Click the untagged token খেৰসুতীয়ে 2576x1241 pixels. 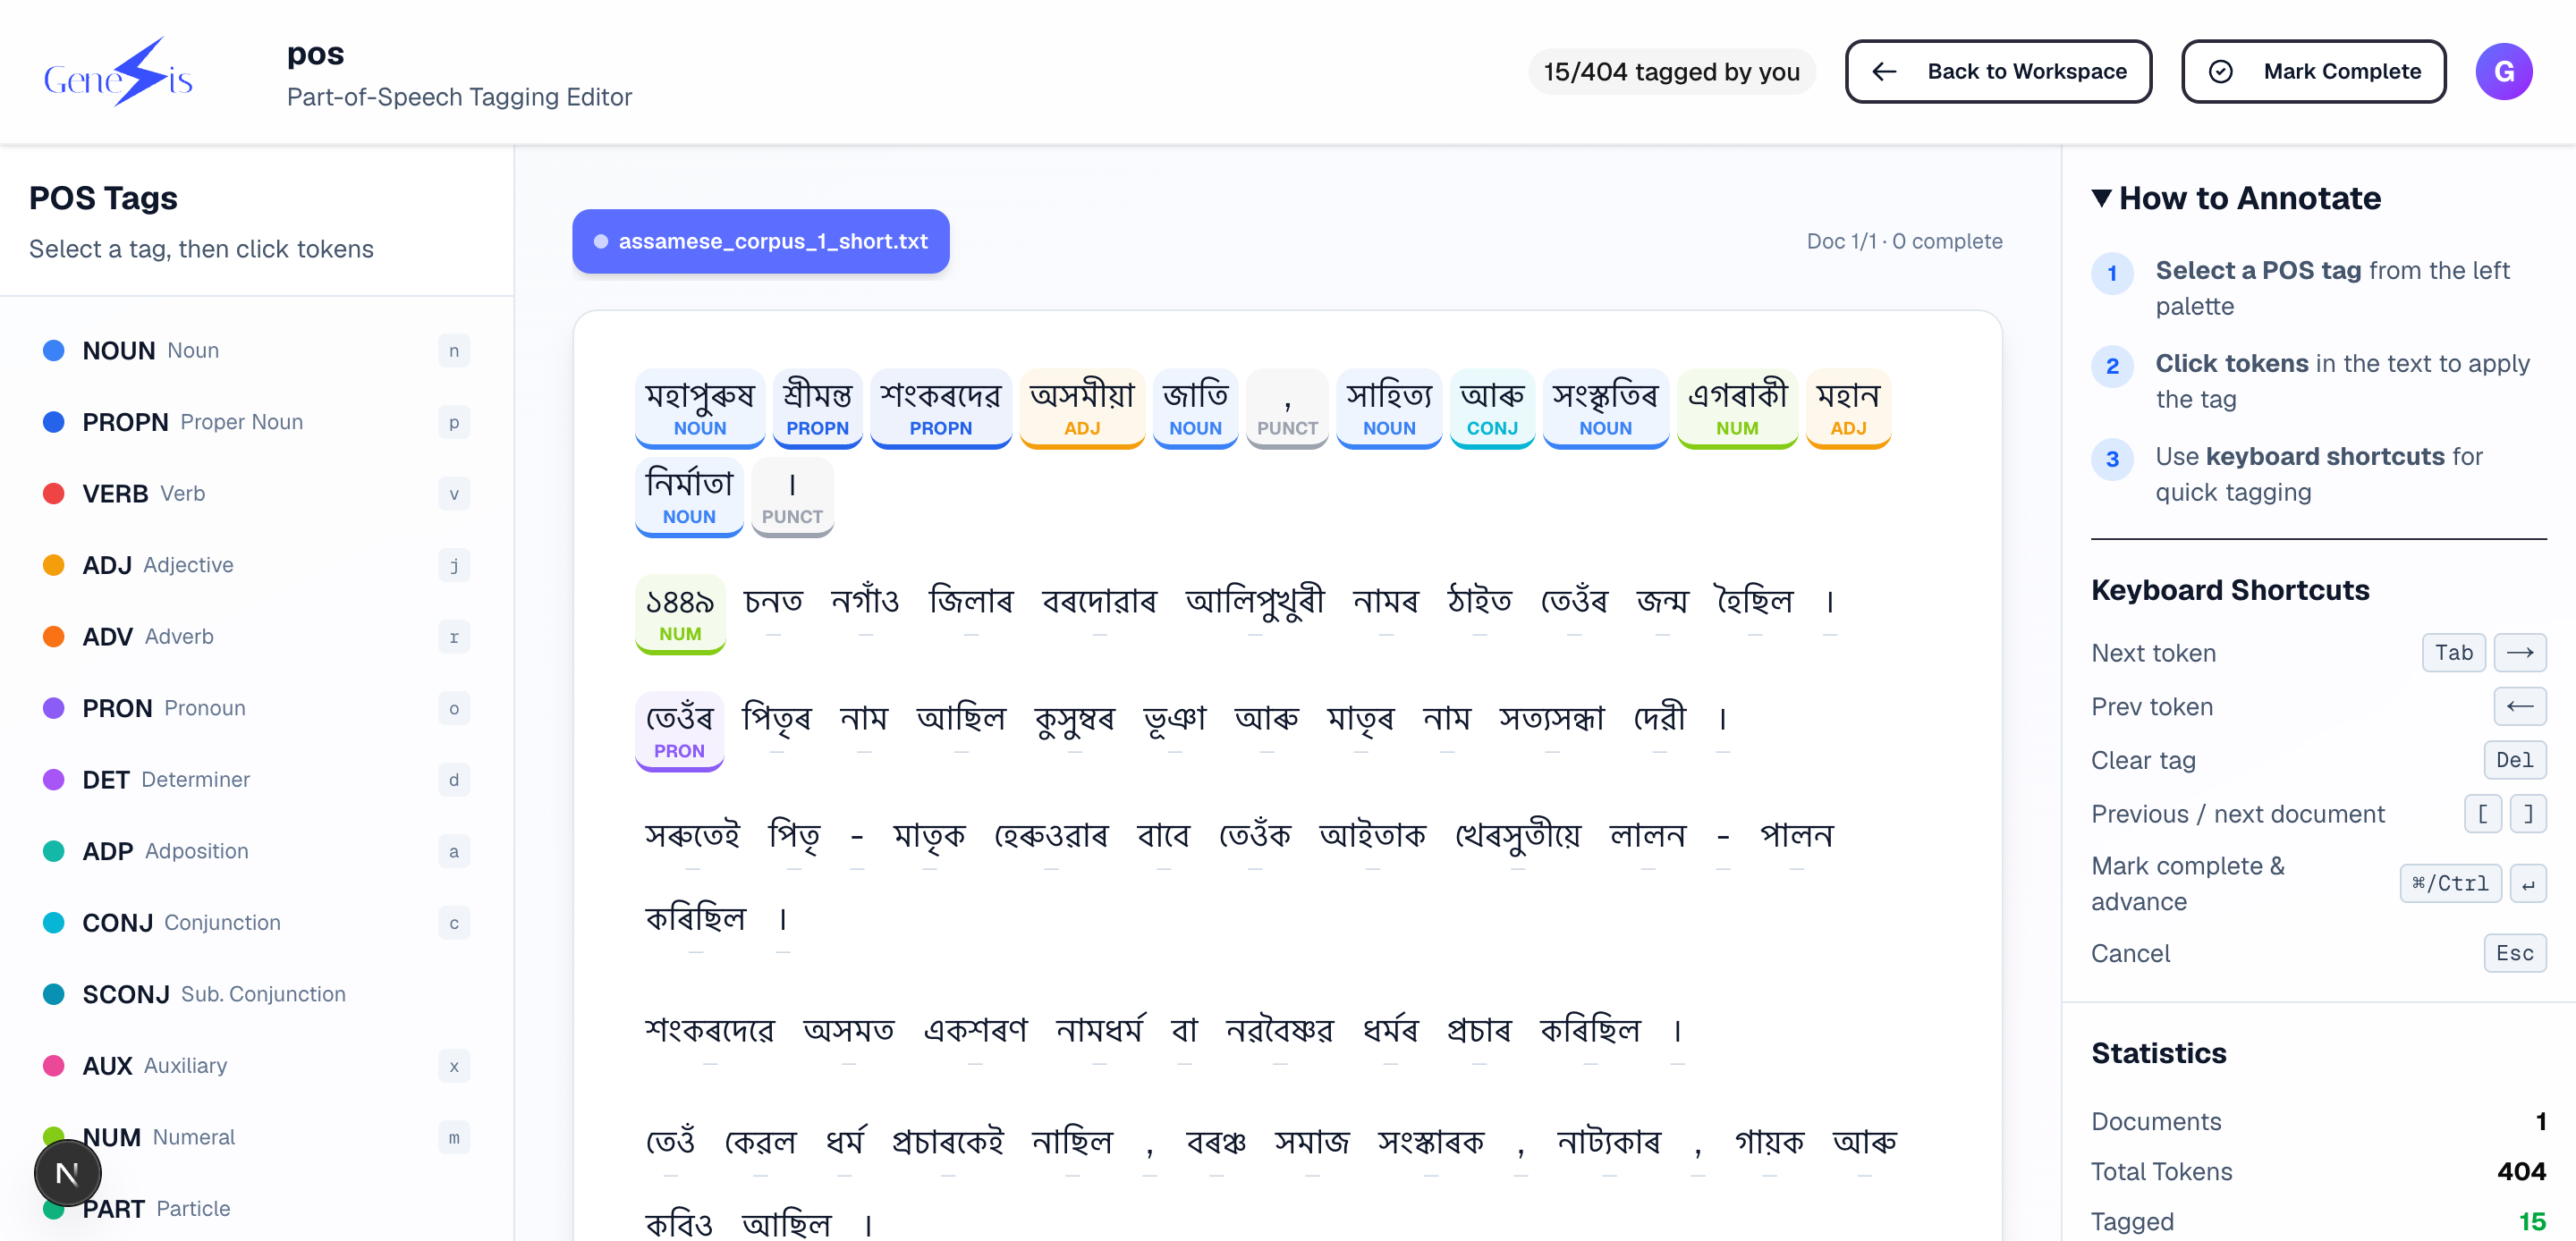pos(1517,838)
